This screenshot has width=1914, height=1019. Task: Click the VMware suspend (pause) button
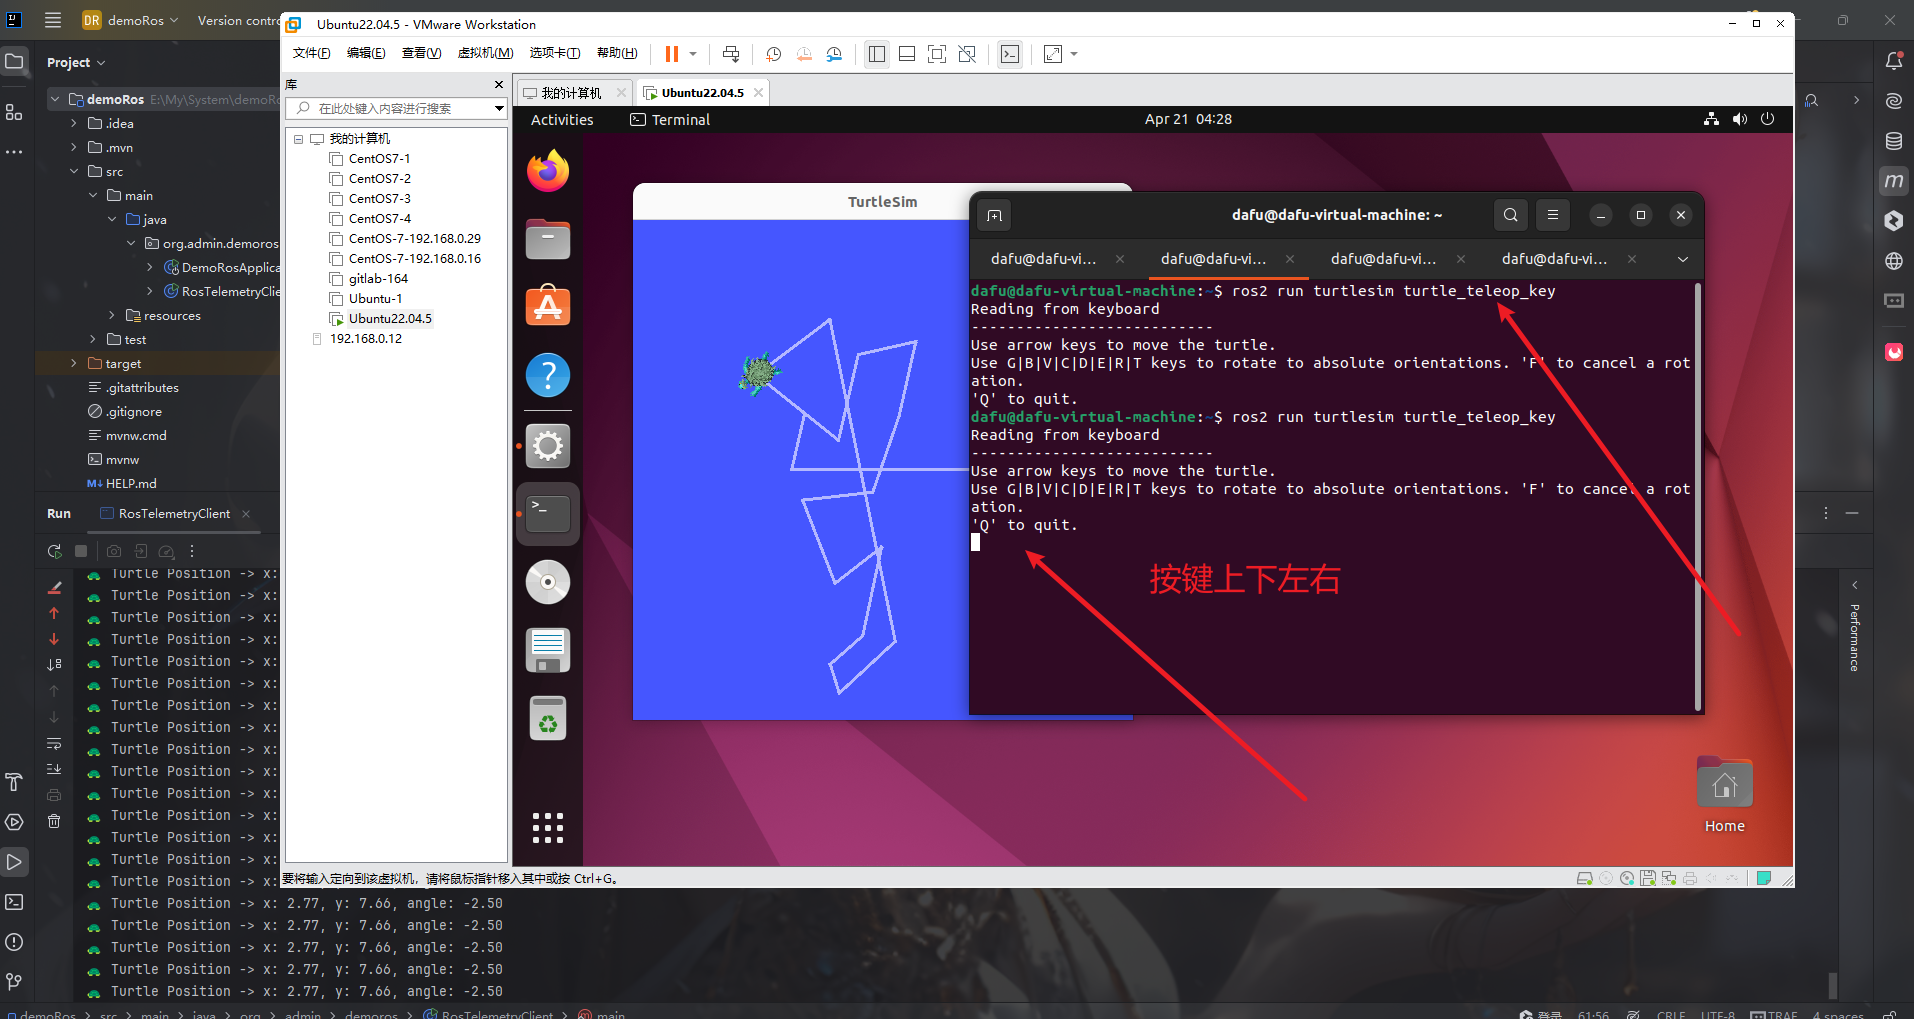pos(672,54)
